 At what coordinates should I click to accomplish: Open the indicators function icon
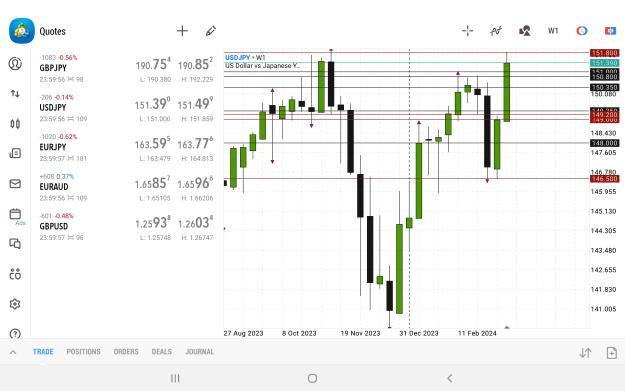coord(496,31)
